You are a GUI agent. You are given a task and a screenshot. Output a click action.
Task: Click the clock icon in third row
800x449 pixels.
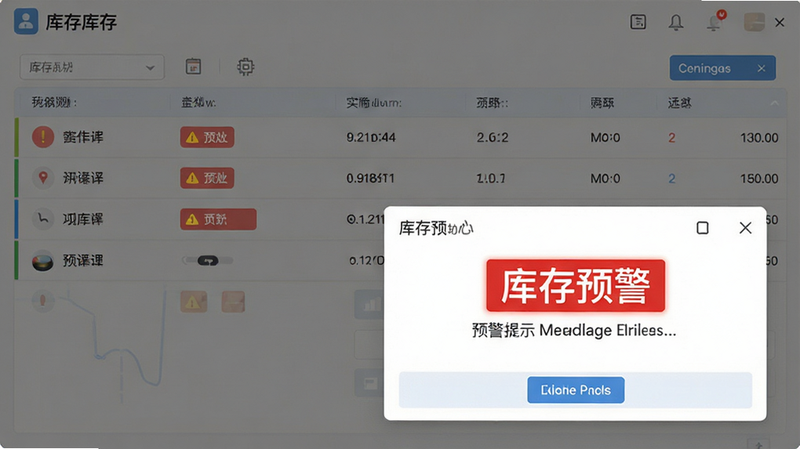[x=43, y=219]
